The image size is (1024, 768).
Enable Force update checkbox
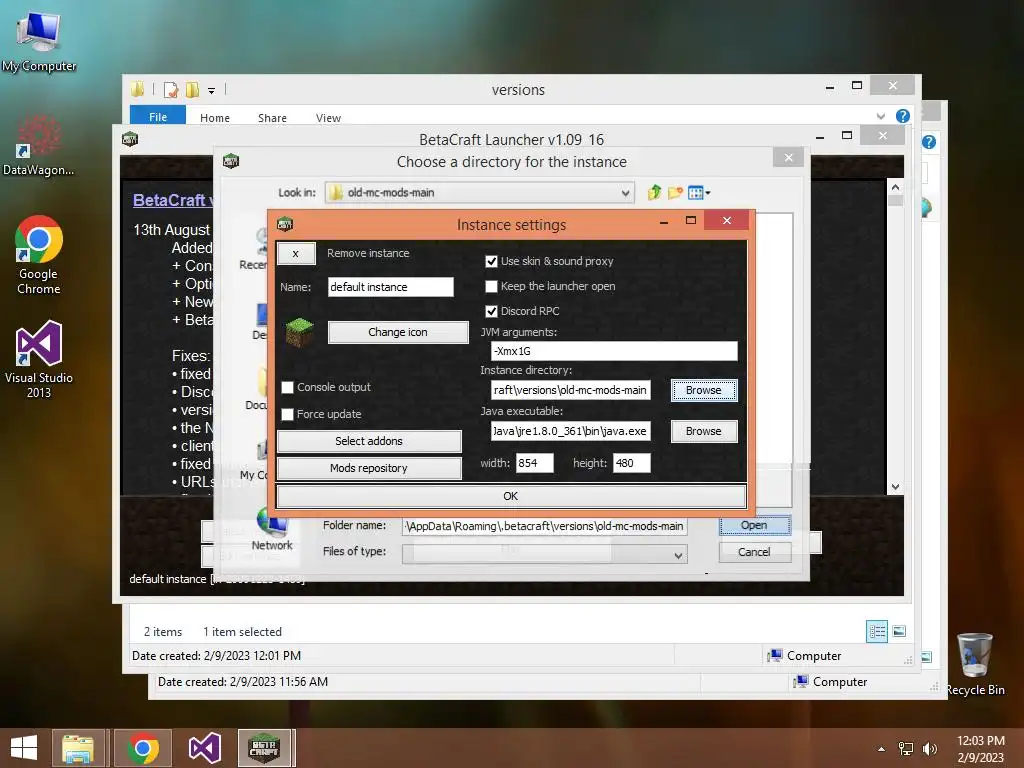click(287, 414)
